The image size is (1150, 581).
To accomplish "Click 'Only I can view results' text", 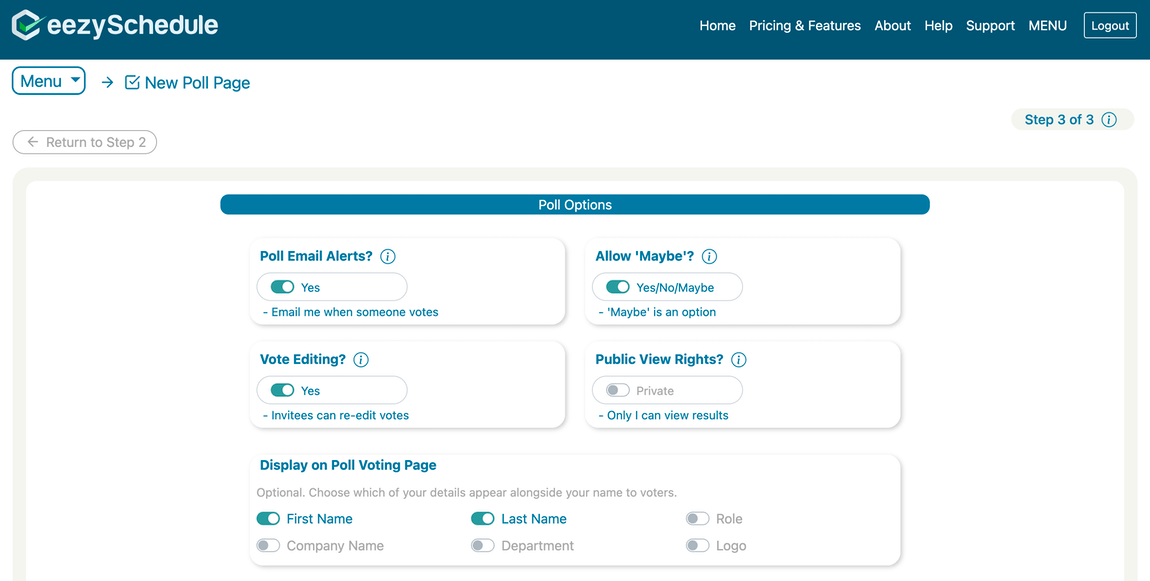I will 664,415.
